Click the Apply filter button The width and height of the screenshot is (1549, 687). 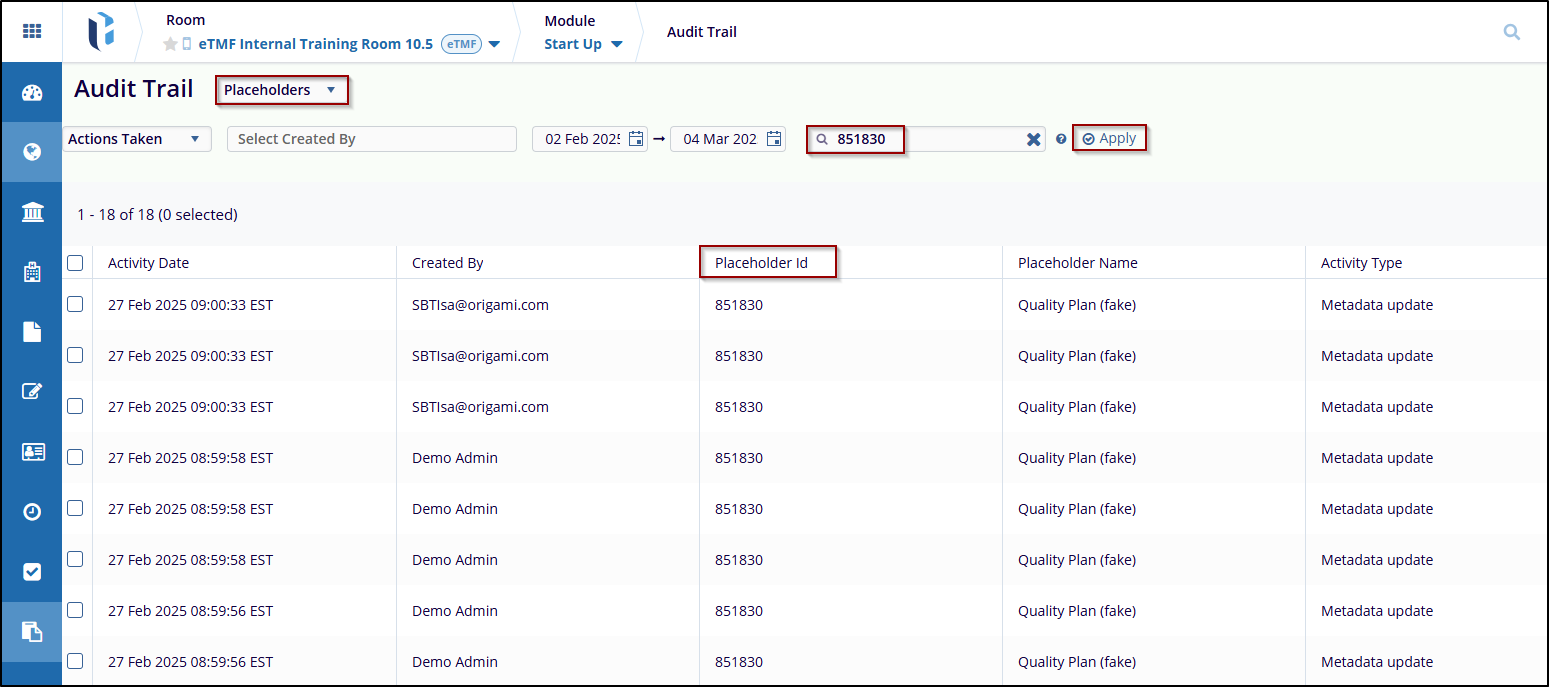(1109, 139)
